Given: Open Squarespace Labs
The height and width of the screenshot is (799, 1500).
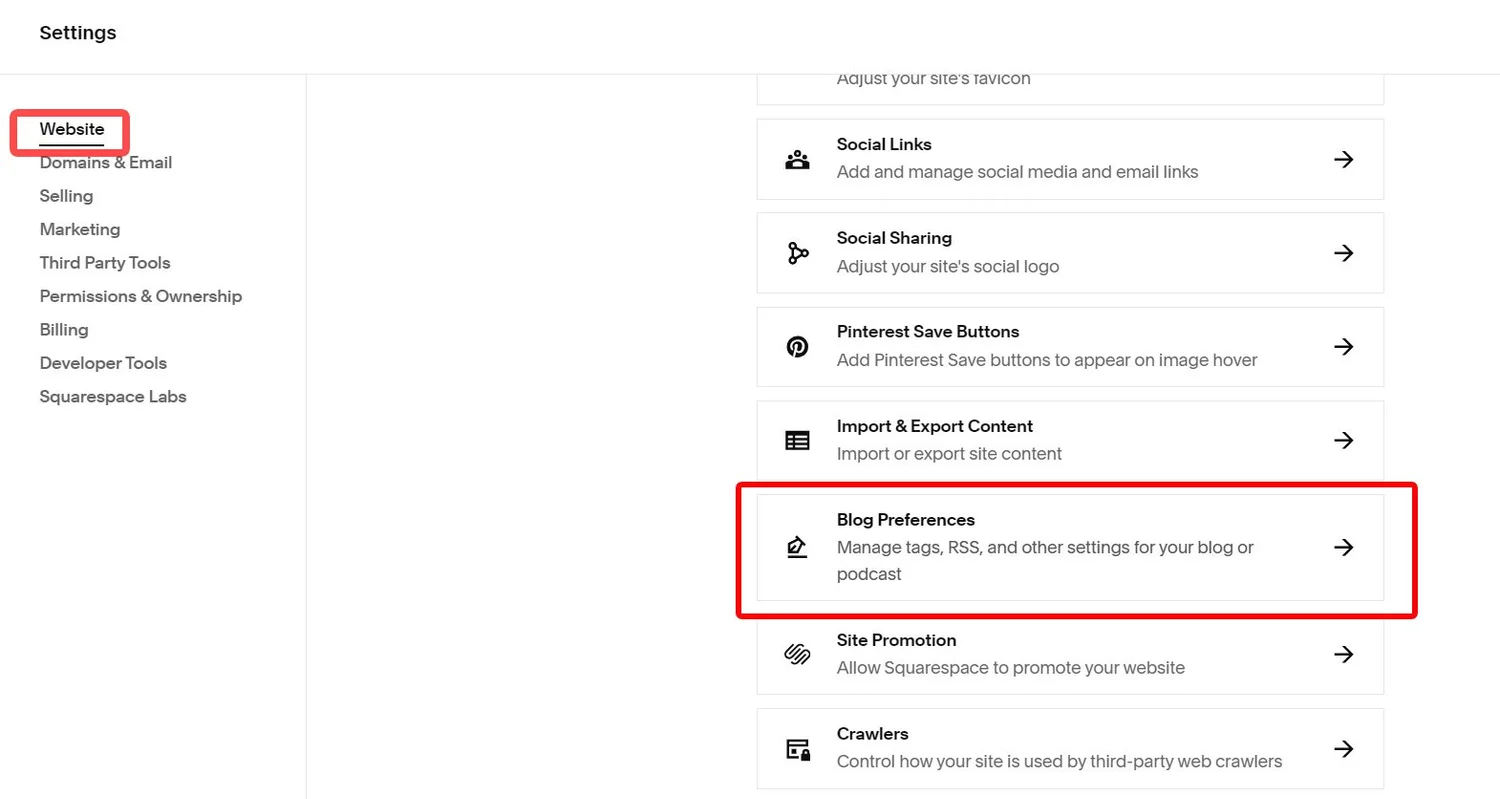Looking at the screenshot, I should coord(113,396).
